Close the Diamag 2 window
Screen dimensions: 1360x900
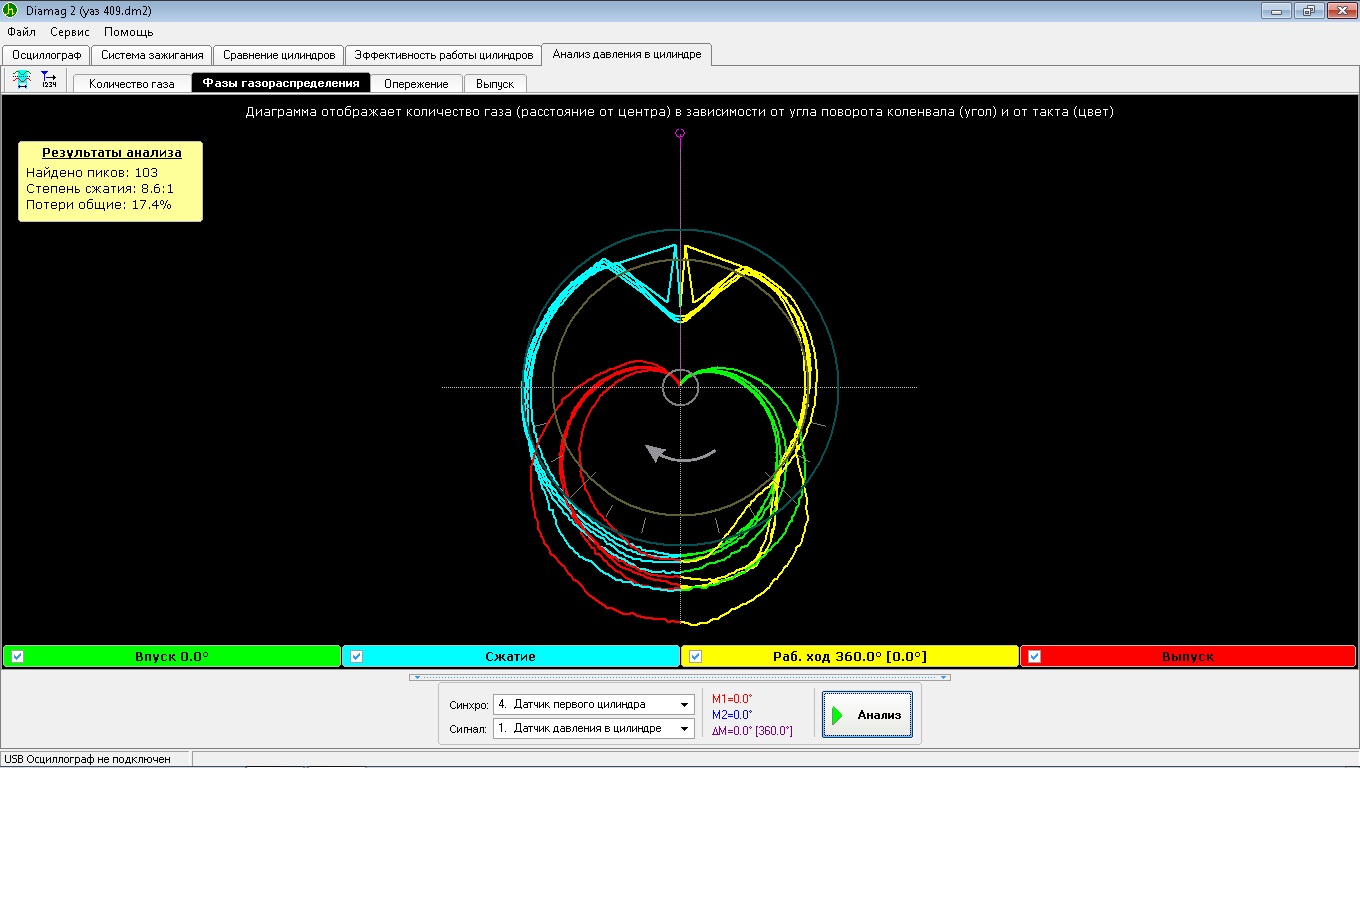[x=1340, y=11]
